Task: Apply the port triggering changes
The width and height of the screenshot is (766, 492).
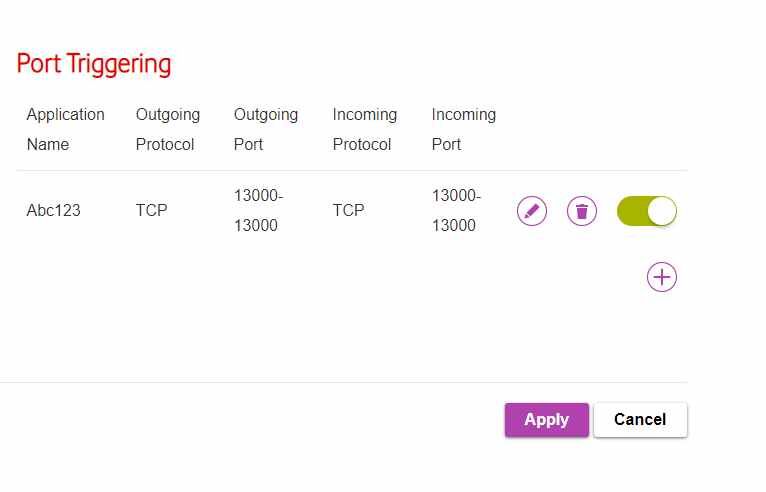Action: pyautogui.click(x=547, y=420)
